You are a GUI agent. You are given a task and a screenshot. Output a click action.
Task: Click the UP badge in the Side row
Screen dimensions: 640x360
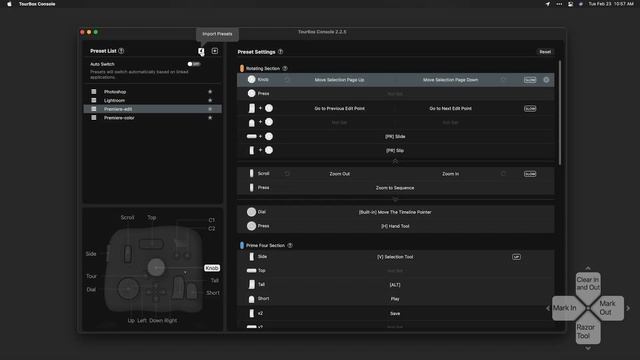pos(516,257)
